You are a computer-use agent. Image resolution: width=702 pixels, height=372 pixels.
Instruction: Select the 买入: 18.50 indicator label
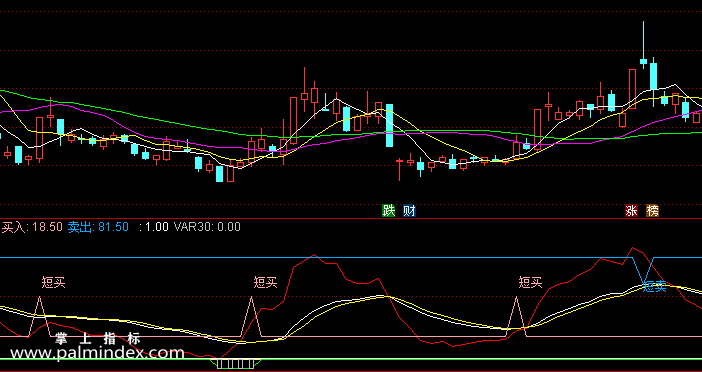[32, 227]
